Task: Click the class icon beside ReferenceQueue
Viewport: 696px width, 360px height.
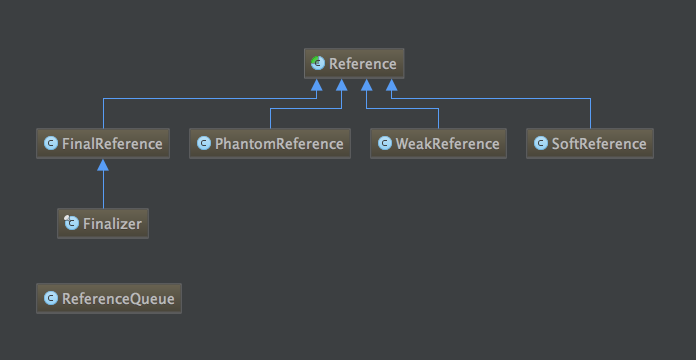Action: click(51, 298)
